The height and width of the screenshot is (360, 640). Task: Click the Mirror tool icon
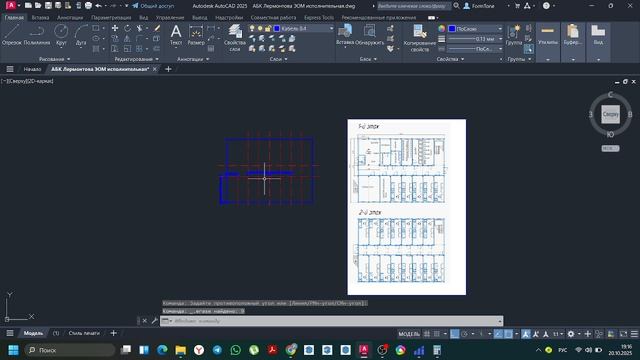pyautogui.click(x=127, y=38)
